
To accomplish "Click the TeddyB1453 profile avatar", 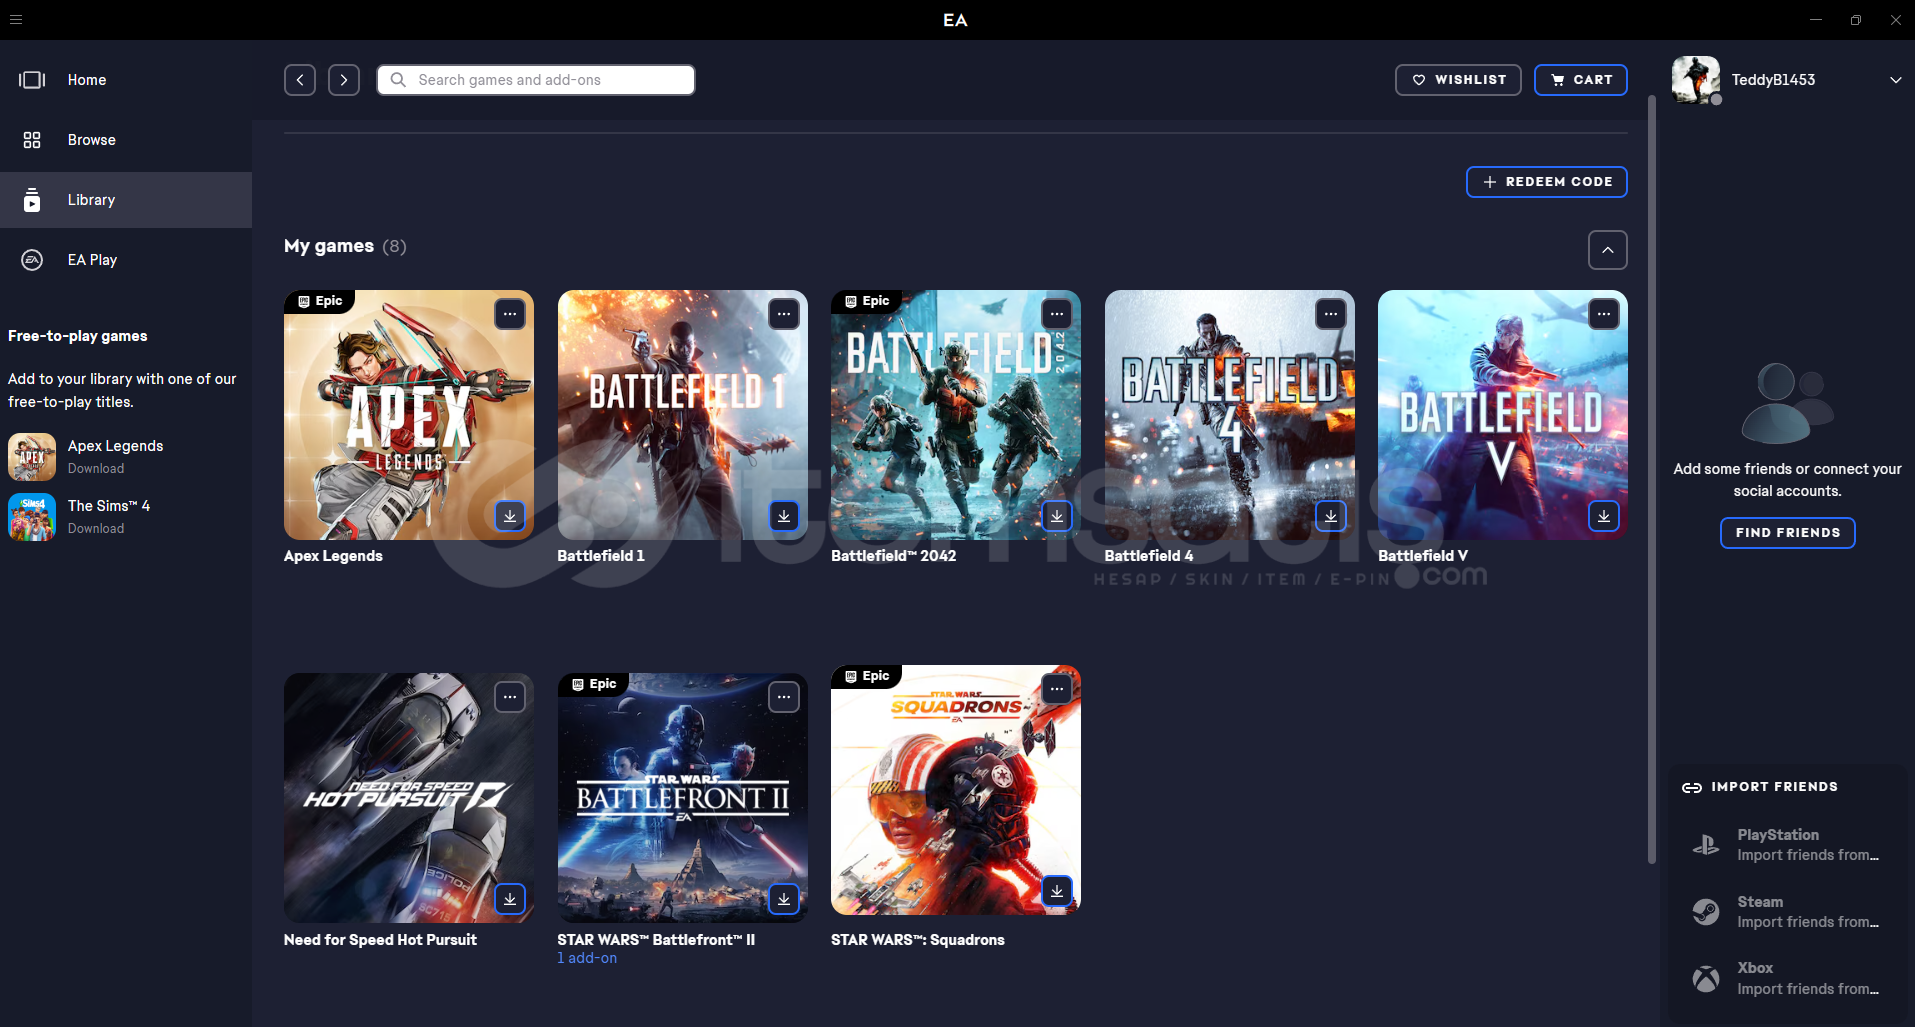I will point(1696,80).
